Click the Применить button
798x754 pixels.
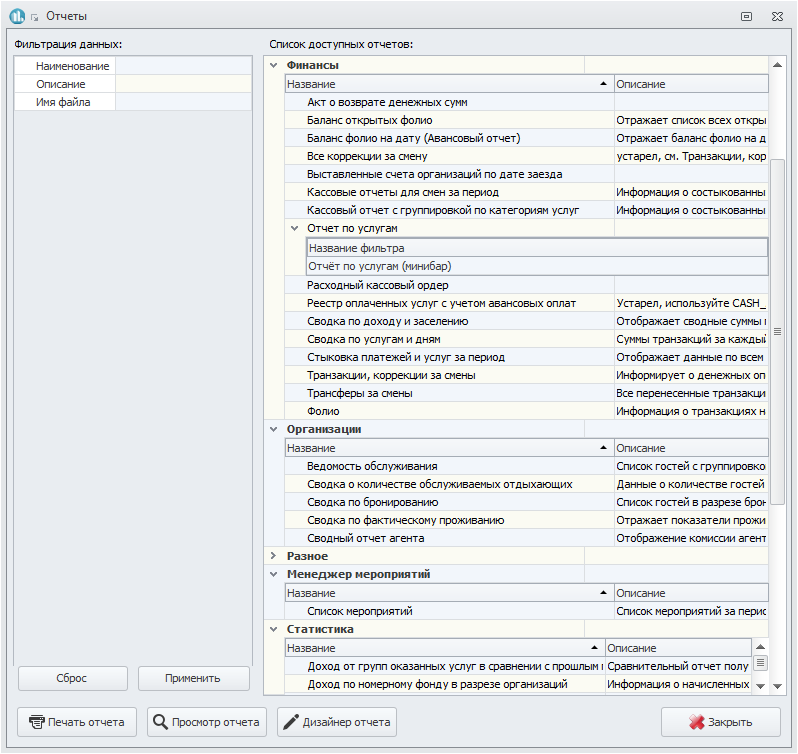pos(193,678)
